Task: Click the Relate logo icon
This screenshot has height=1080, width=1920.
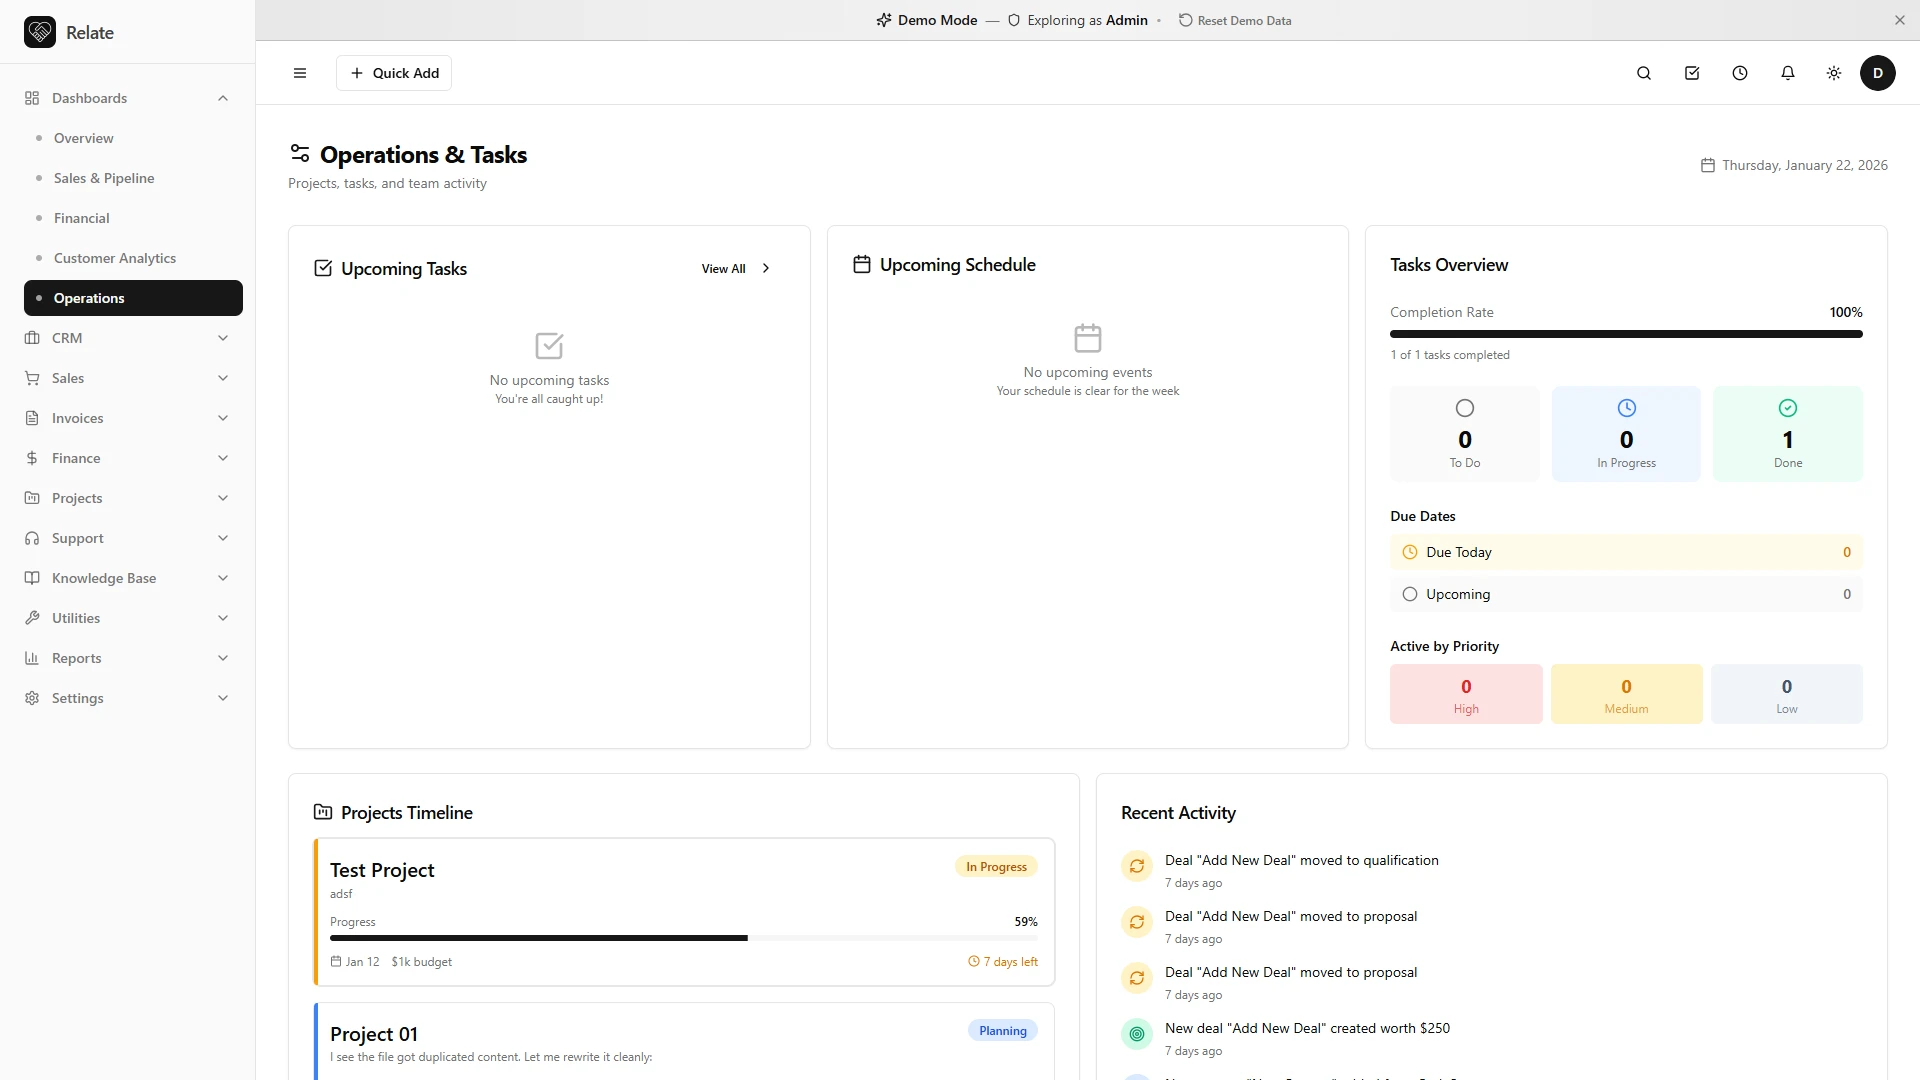Action: [x=40, y=32]
